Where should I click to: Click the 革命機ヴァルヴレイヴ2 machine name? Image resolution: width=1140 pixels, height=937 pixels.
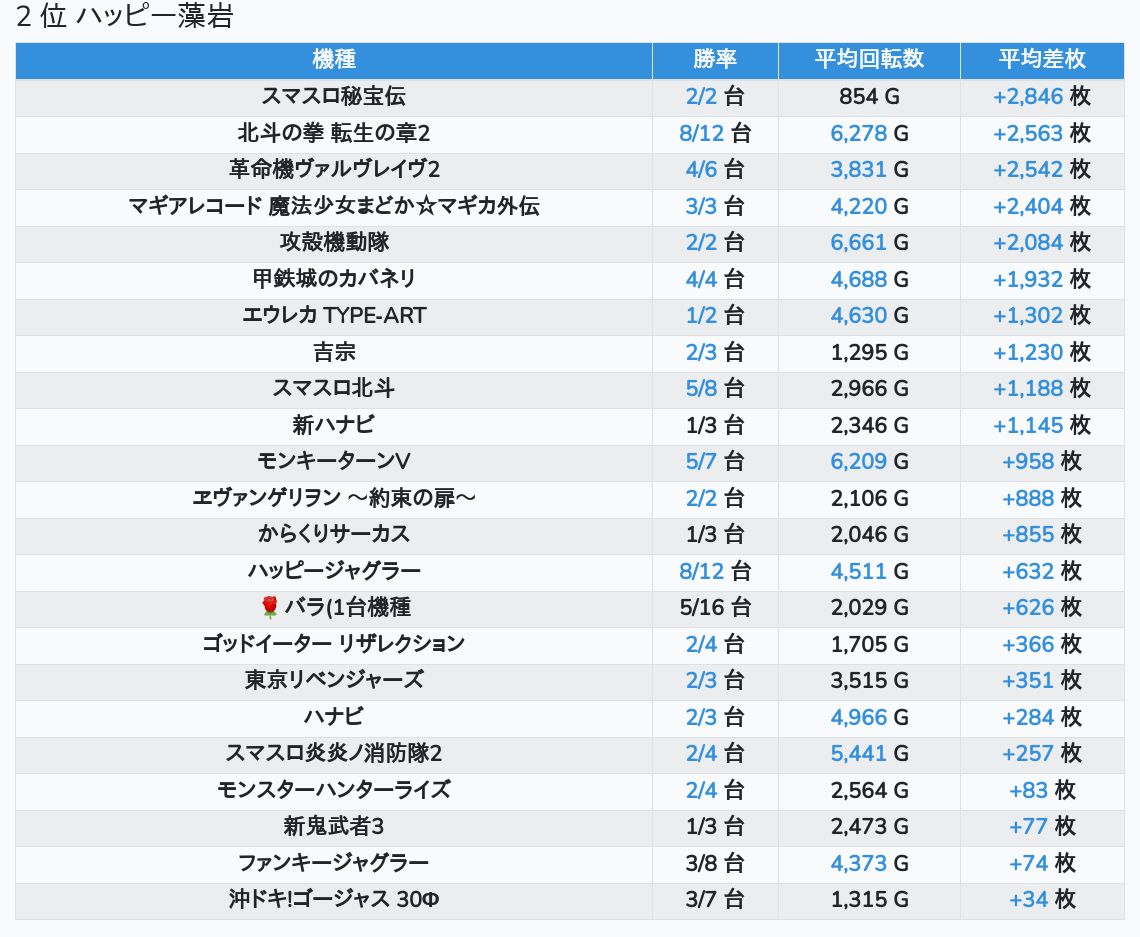click(x=334, y=170)
